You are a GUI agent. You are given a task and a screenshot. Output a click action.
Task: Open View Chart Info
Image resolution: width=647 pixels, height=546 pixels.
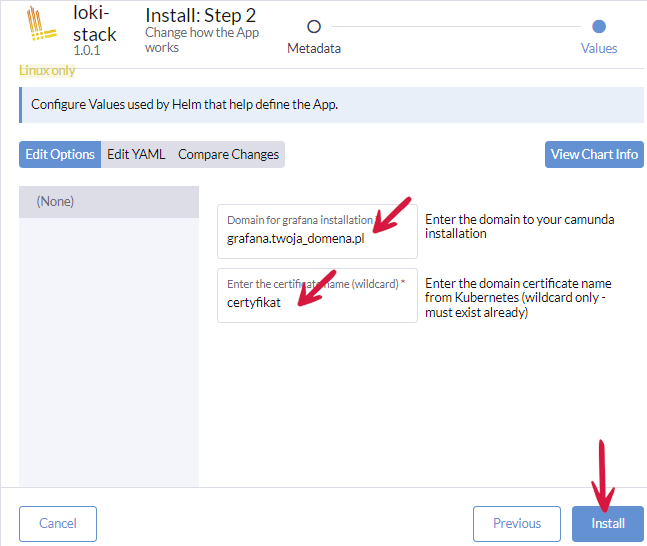click(x=594, y=154)
